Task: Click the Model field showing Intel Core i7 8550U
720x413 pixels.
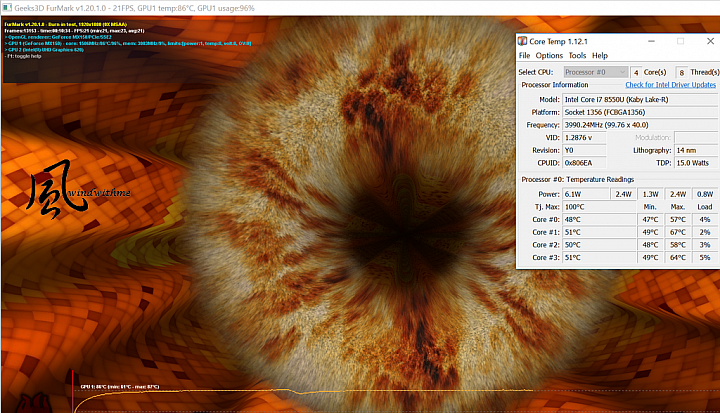Action: pos(641,99)
